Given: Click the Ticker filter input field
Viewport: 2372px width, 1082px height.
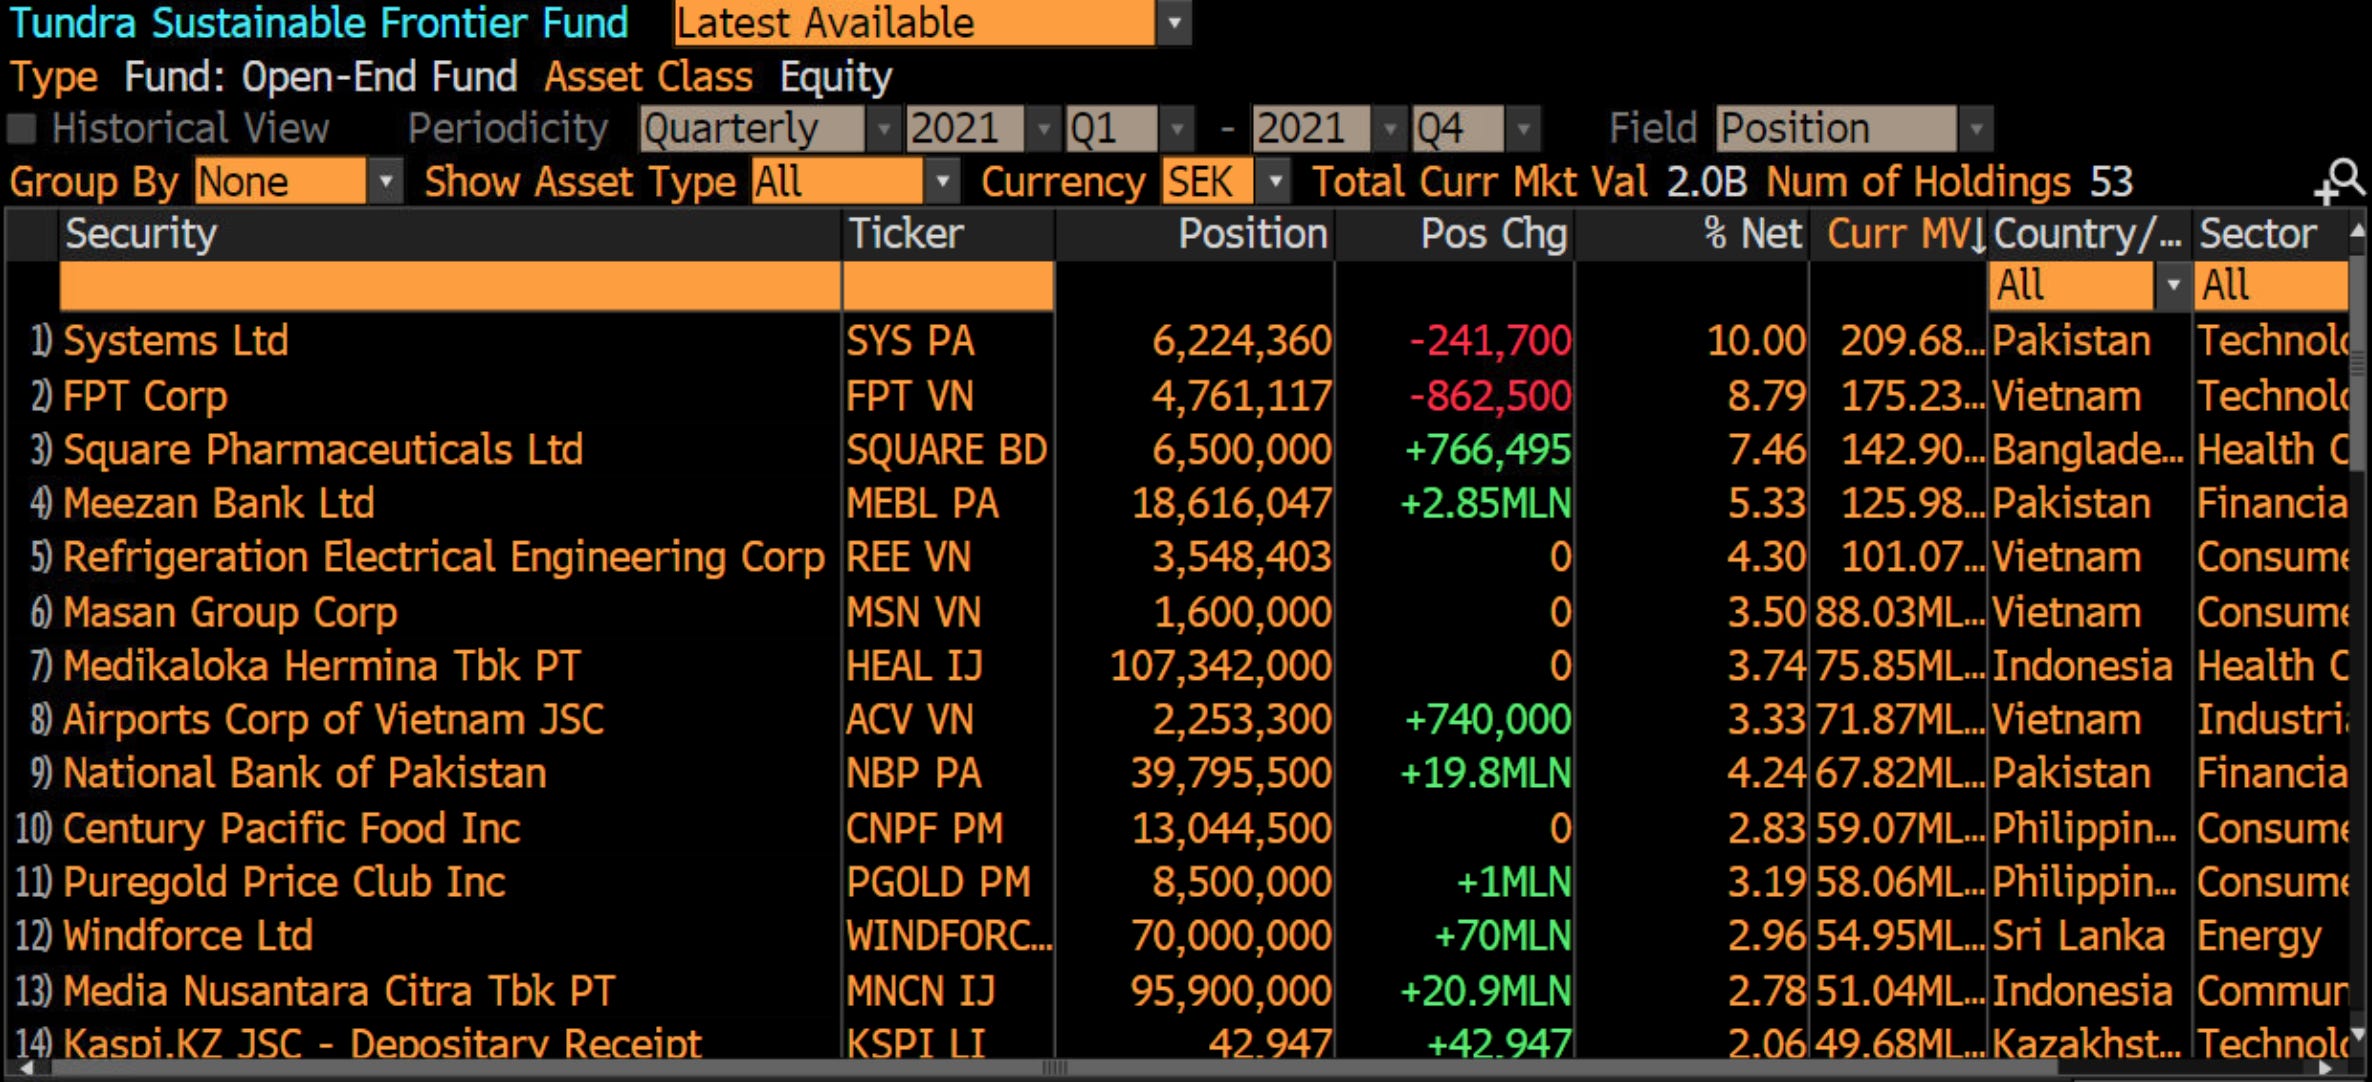Looking at the screenshot, I should (948, 286).
